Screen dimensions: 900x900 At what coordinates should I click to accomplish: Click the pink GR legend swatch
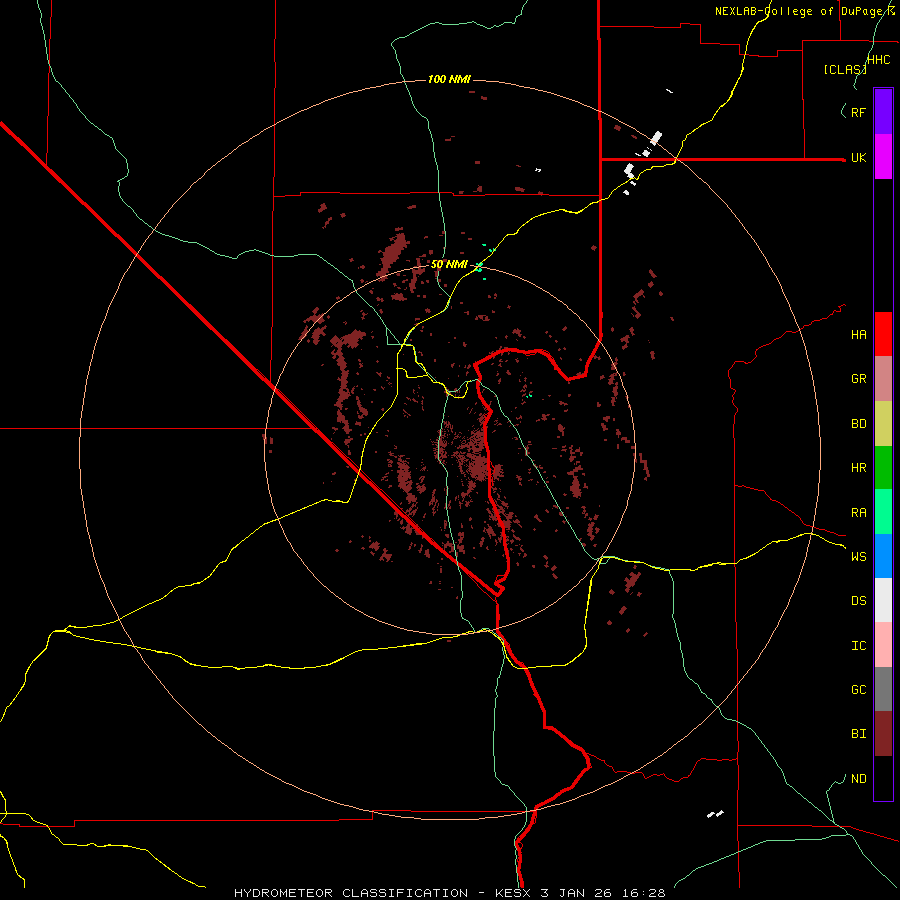pyautogui.click(x=883, y=379)
